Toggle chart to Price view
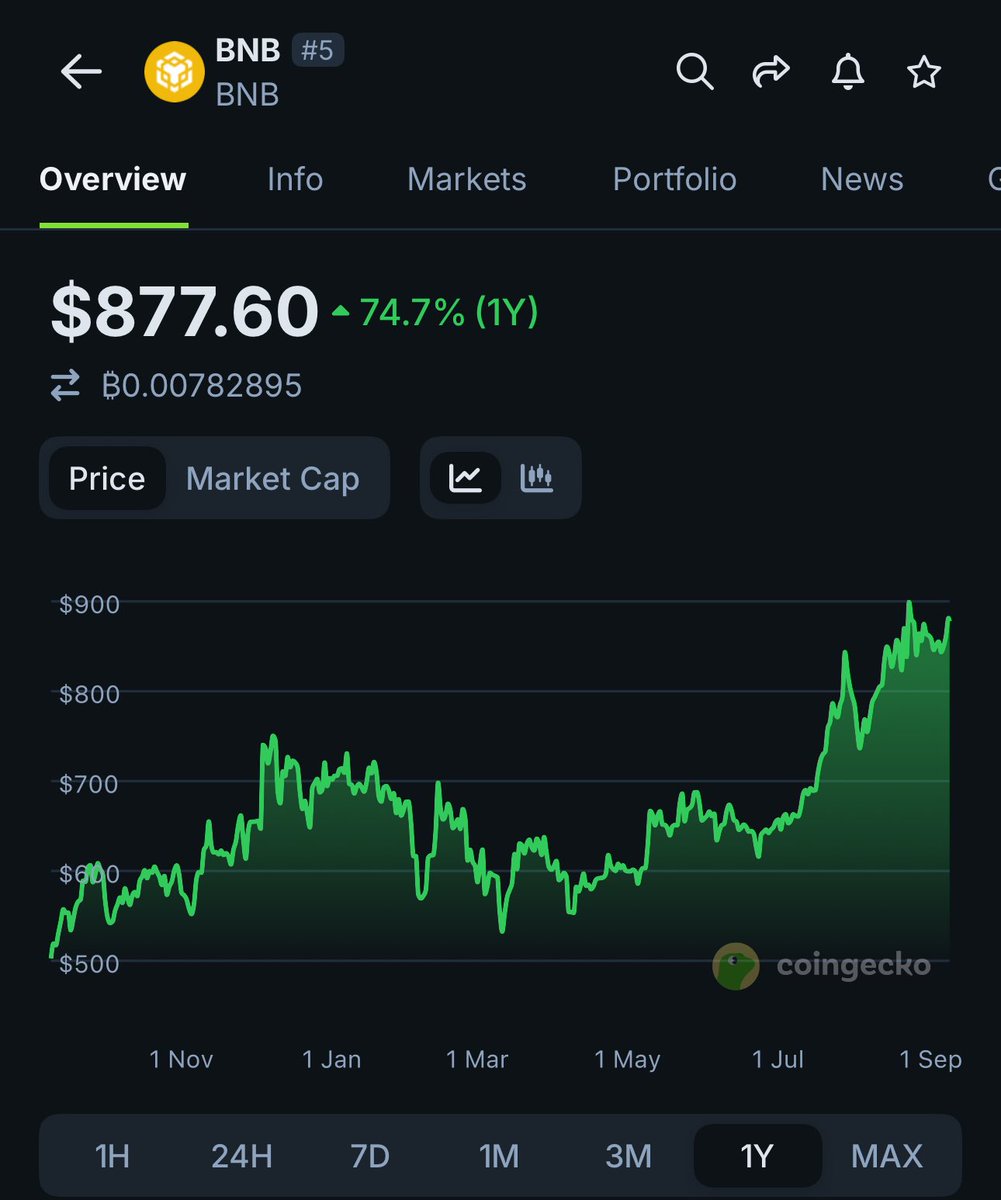 pos(107,479)
